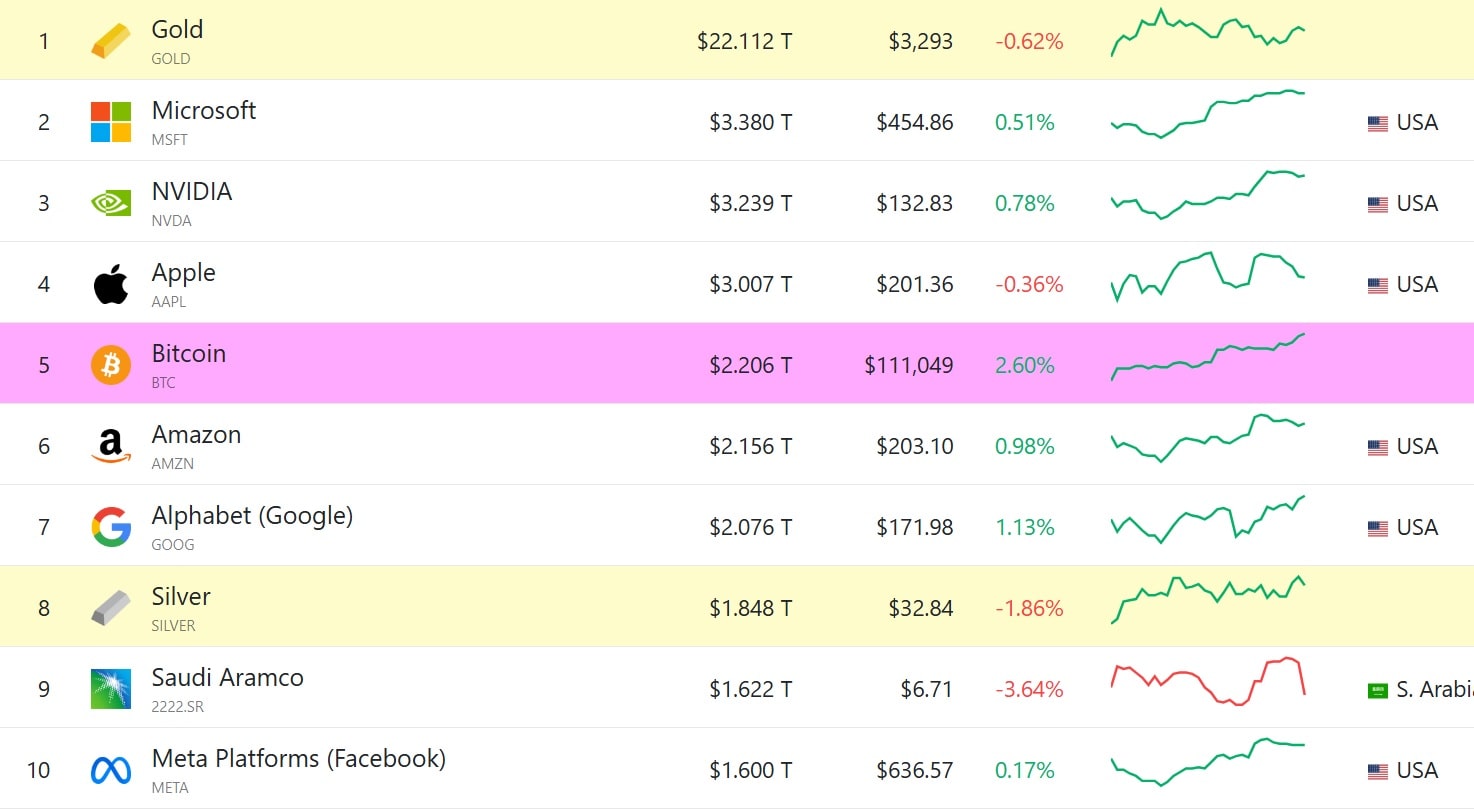1474x809 pixels.
Task: Select Apple market cap $3.007 T
Action: tap(751, 285)
